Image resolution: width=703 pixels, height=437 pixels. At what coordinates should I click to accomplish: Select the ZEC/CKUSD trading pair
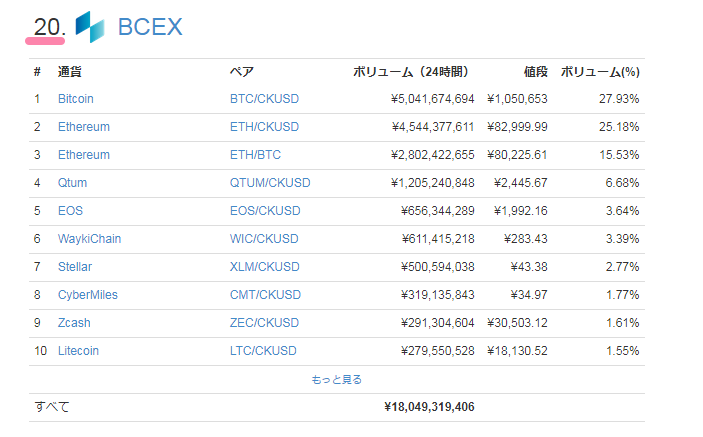click(x=264, y=323)
